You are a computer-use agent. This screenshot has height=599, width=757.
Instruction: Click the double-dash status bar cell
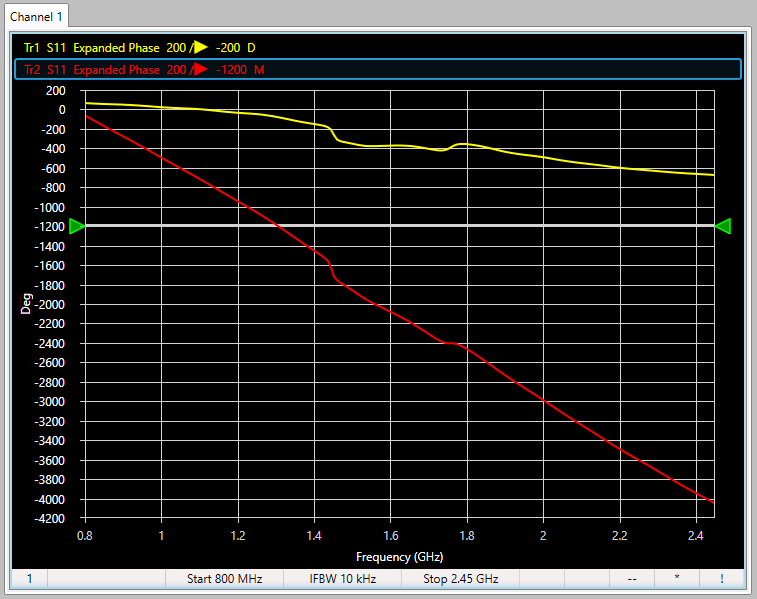(x=632, y=578)
